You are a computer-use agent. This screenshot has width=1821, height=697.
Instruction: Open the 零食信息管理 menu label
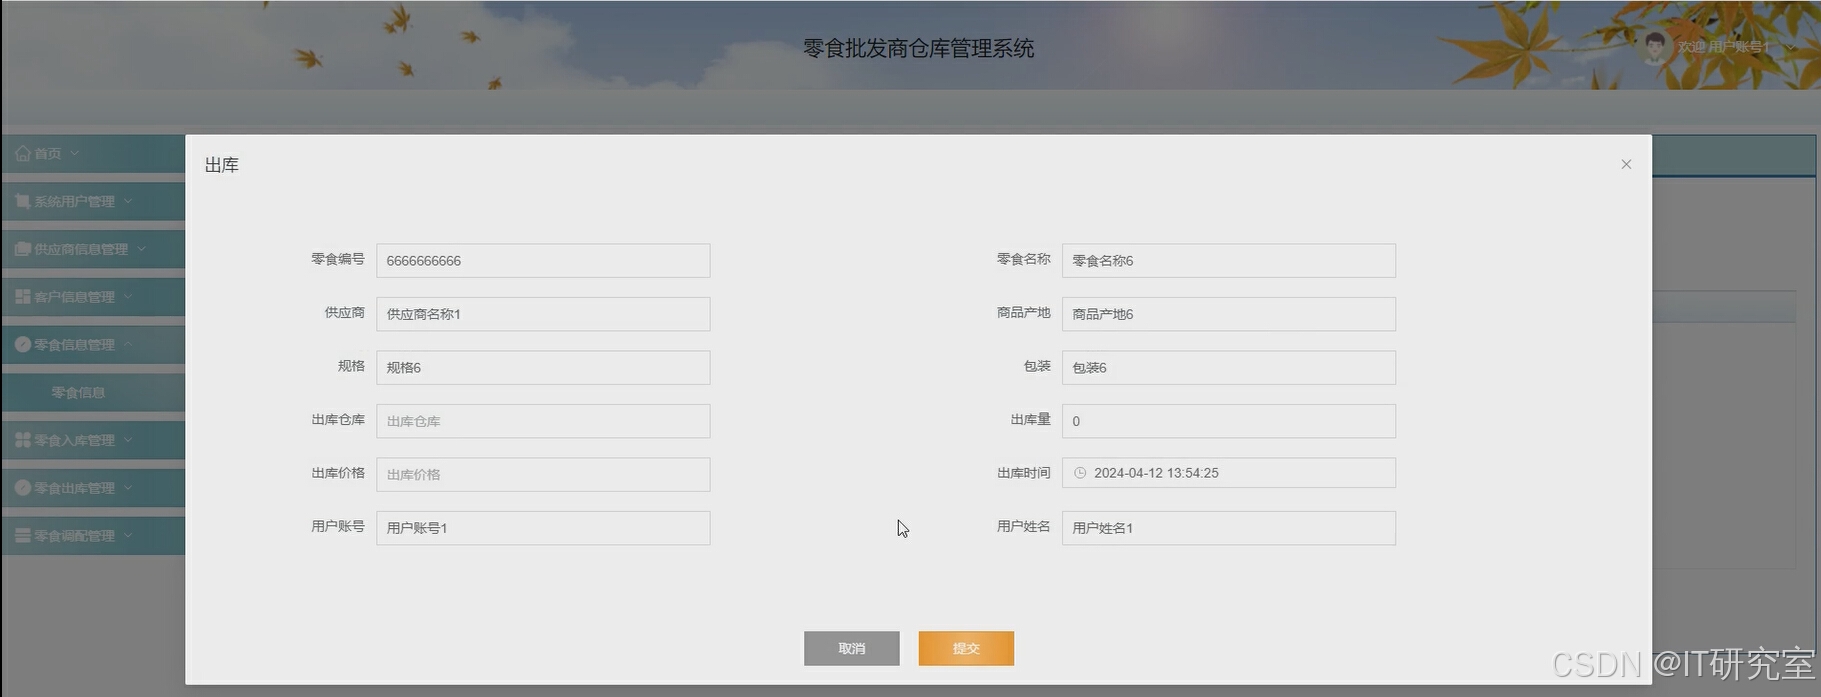pyautogui.click(x=75, y=345)
